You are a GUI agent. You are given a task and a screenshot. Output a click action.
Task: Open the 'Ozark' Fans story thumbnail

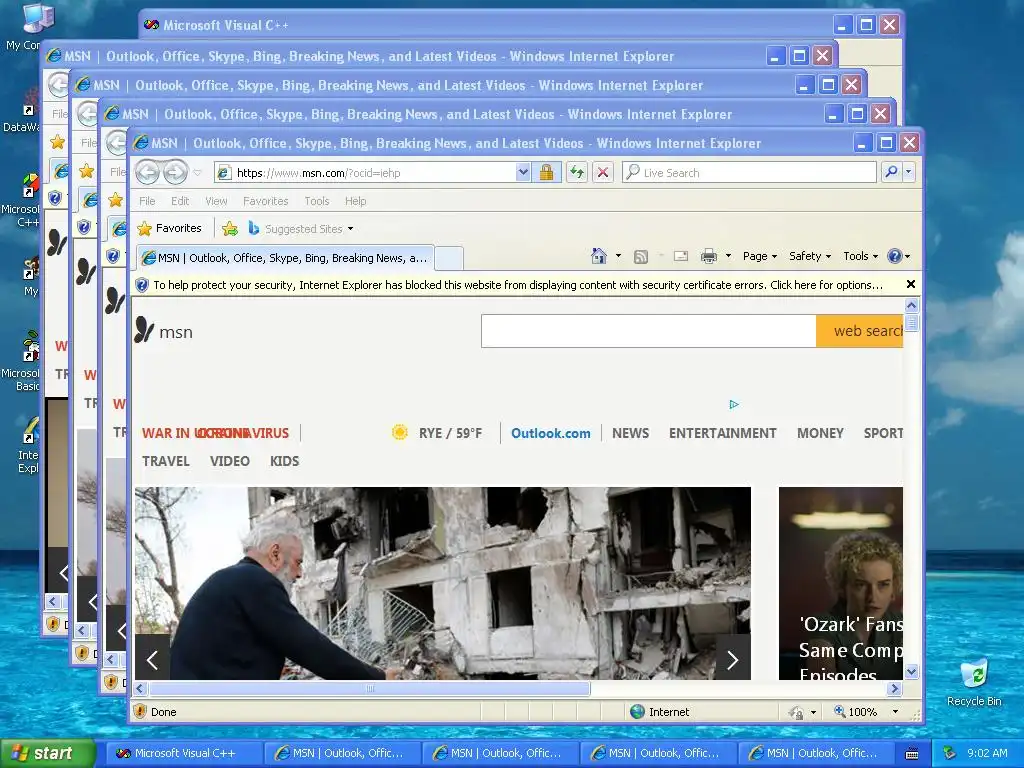840,583
